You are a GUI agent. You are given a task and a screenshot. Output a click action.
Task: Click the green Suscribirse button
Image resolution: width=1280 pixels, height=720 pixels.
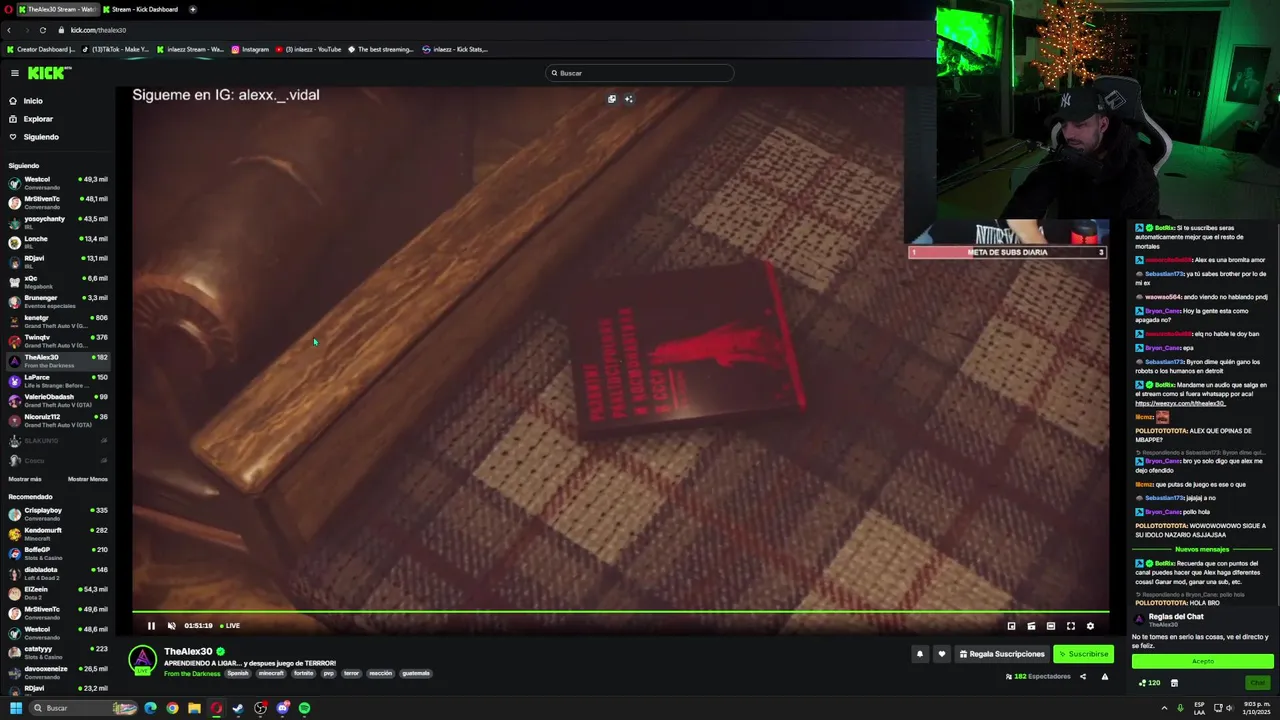tap(1083, 654)
